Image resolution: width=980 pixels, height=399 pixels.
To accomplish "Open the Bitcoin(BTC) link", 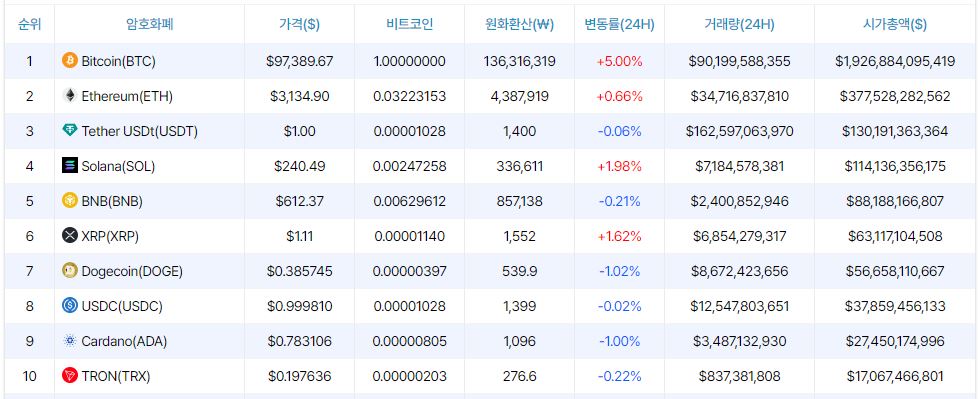I will 119,61.
